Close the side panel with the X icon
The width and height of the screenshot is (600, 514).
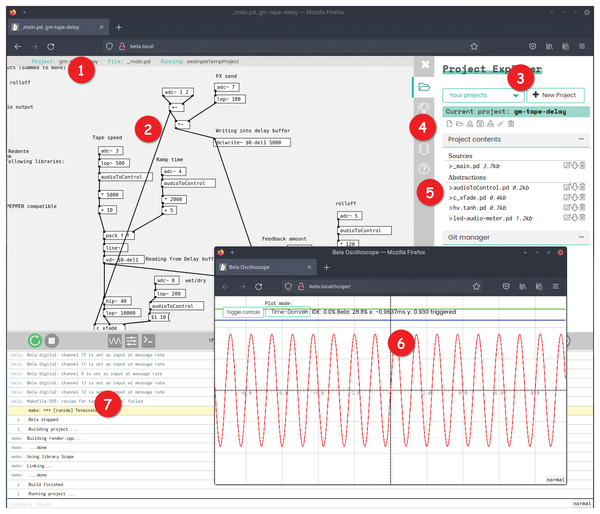(x=425, y=64)
